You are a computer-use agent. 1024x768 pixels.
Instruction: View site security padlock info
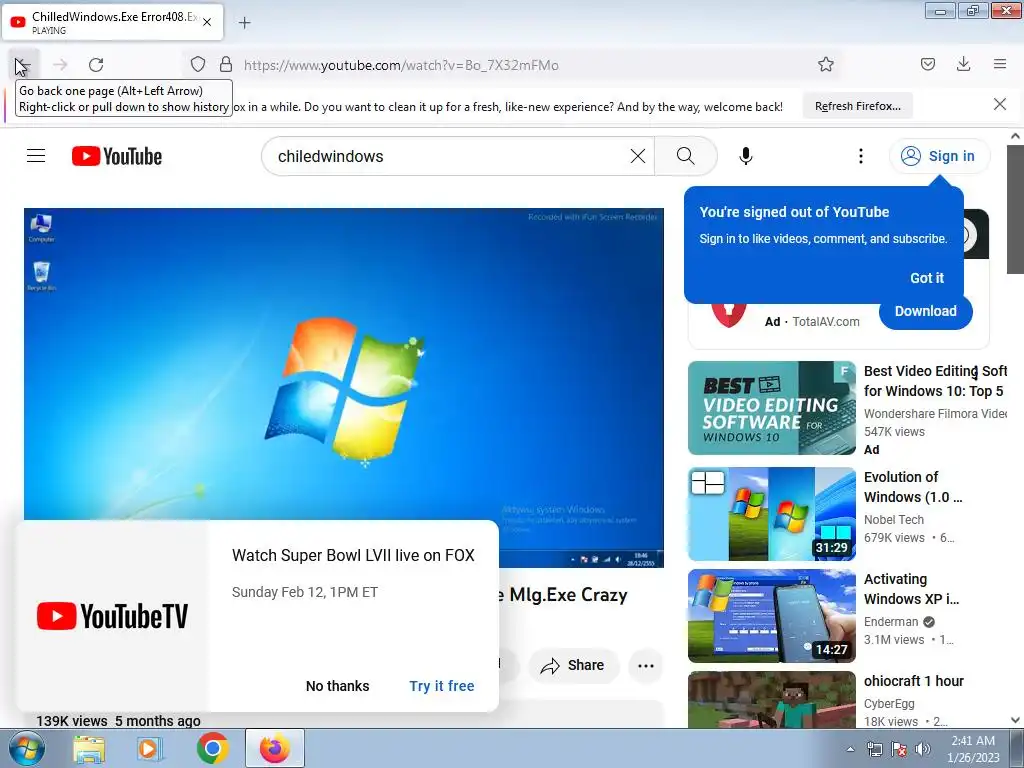[x=226, y=65]
